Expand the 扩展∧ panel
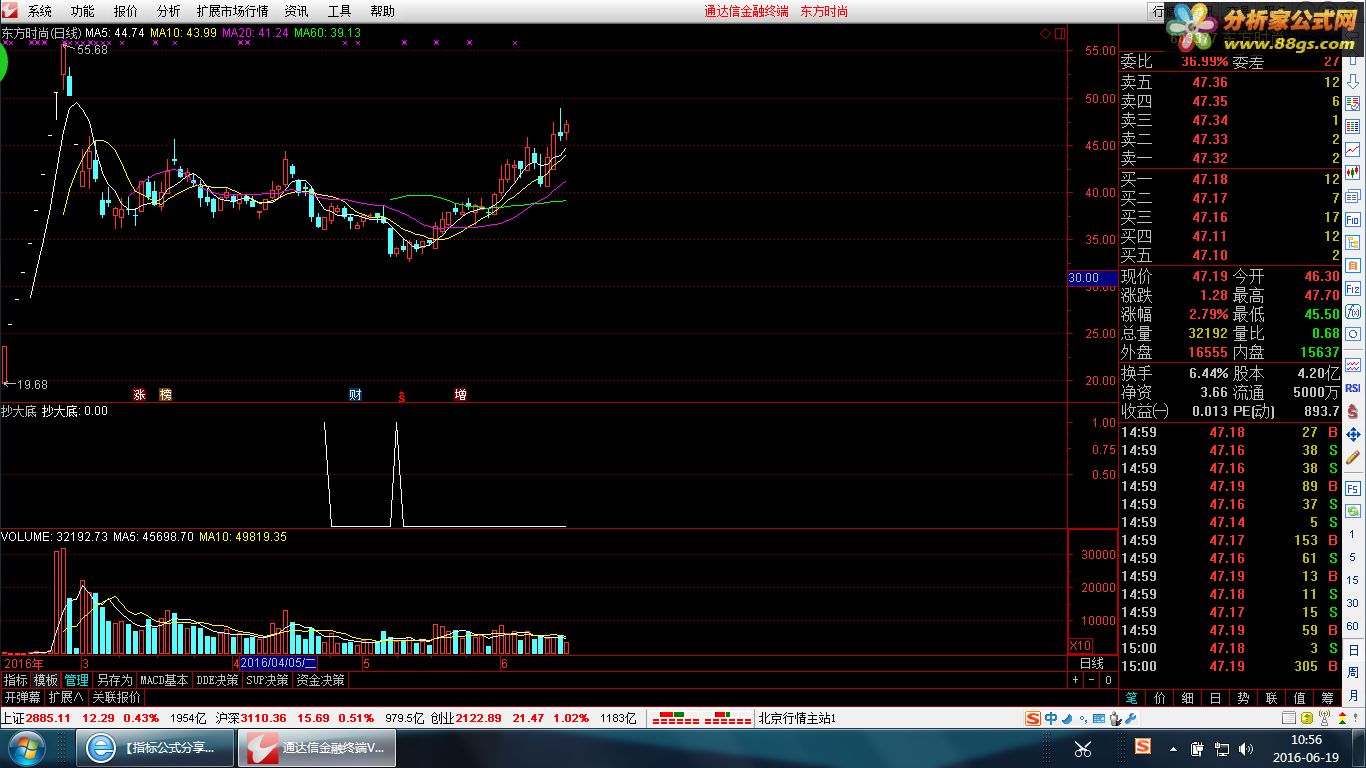The image size is (1366, 768). point(67,697)
